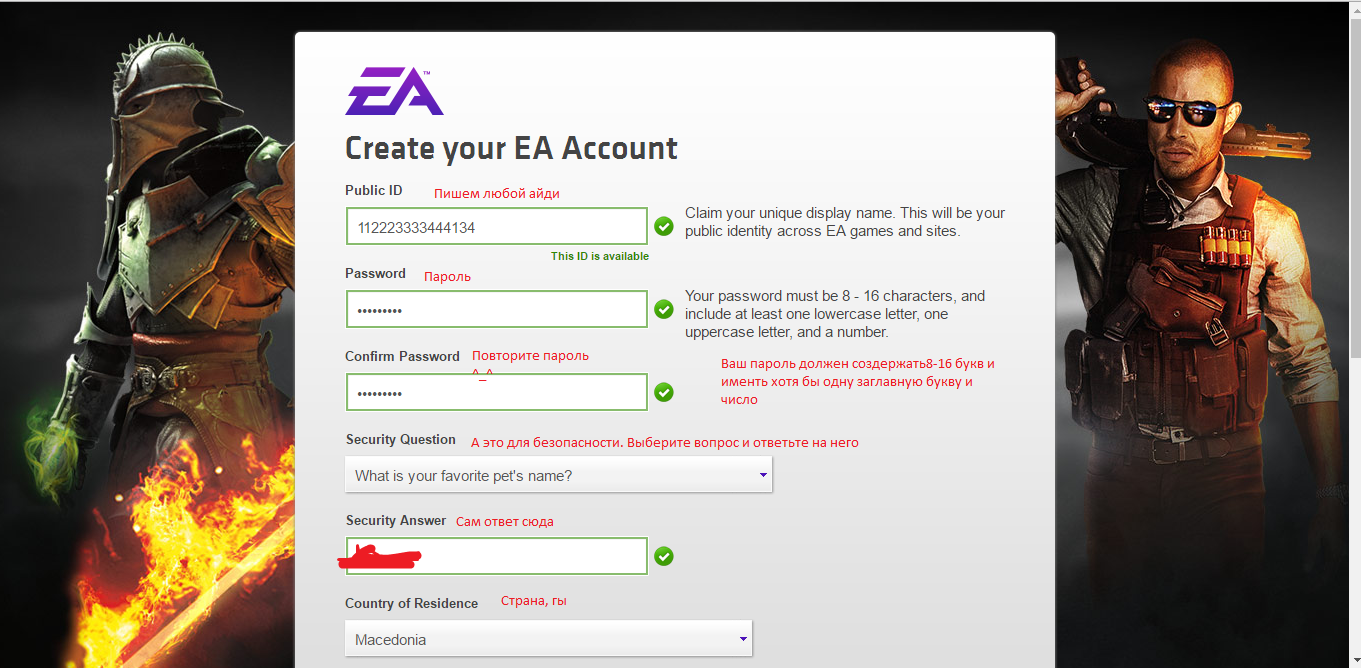
Task: Focus the Public ID input field
Action: click(x=497, y=227)
